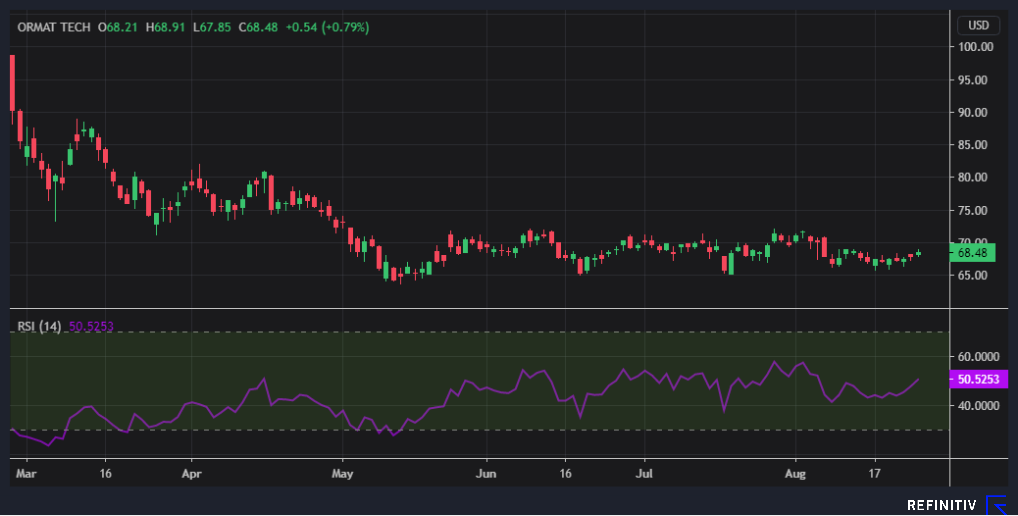Click the RSI legend value 50.5253
Image resolution: width=1018 pixels, height=516 pixels.
(91, 326)
